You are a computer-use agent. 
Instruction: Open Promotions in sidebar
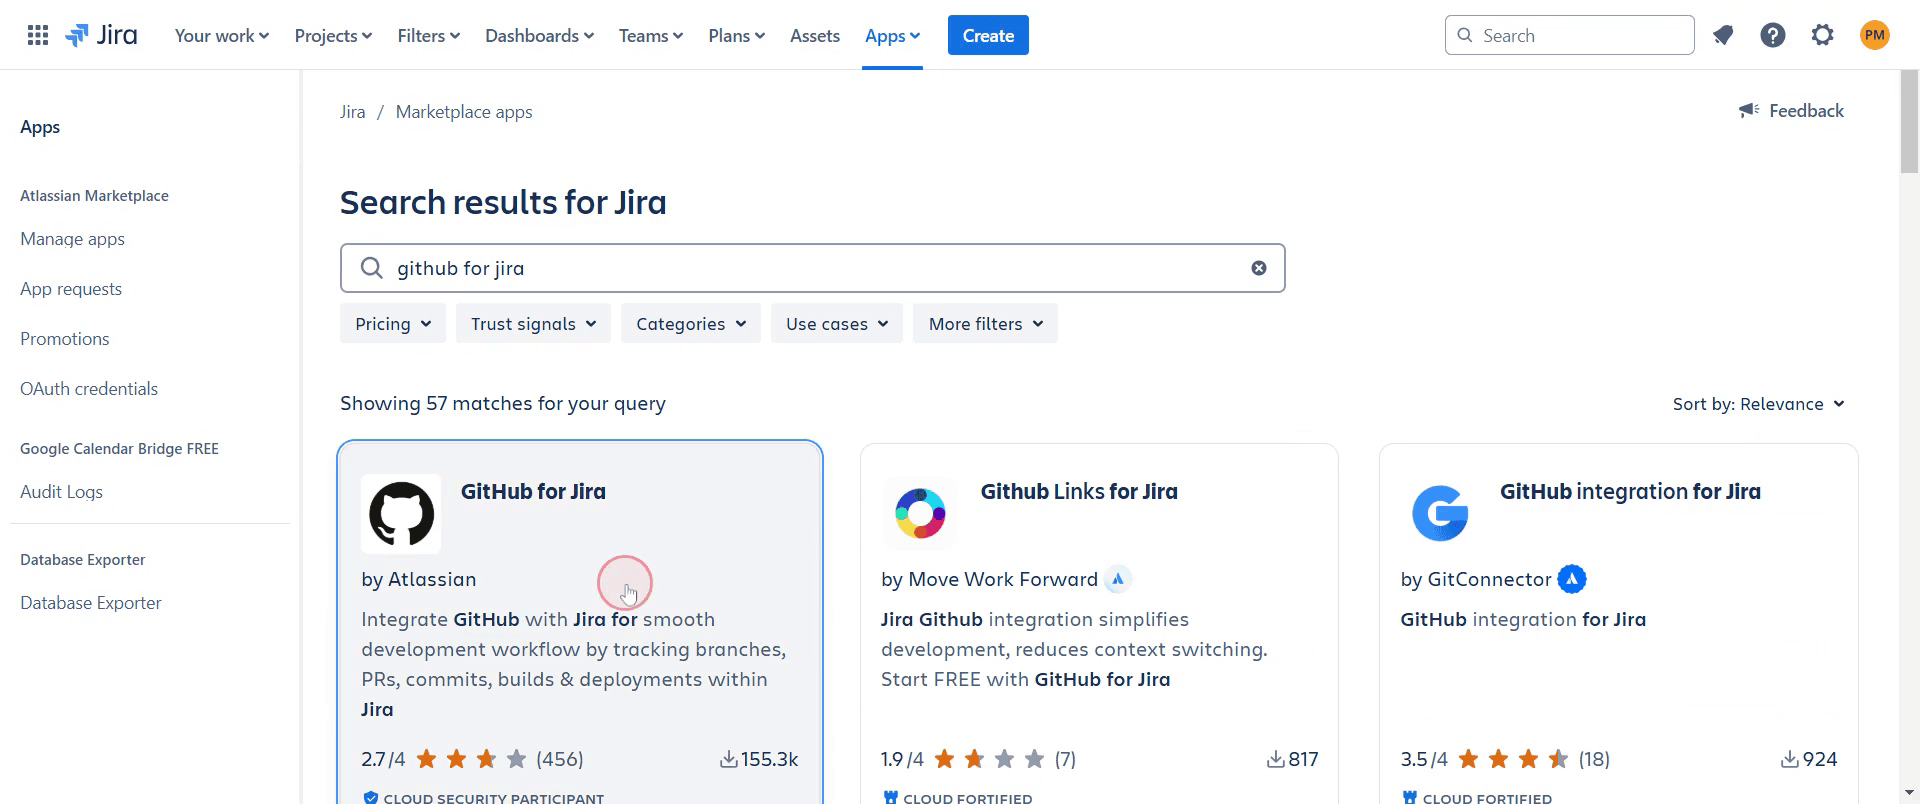click(x=65, y=339)
